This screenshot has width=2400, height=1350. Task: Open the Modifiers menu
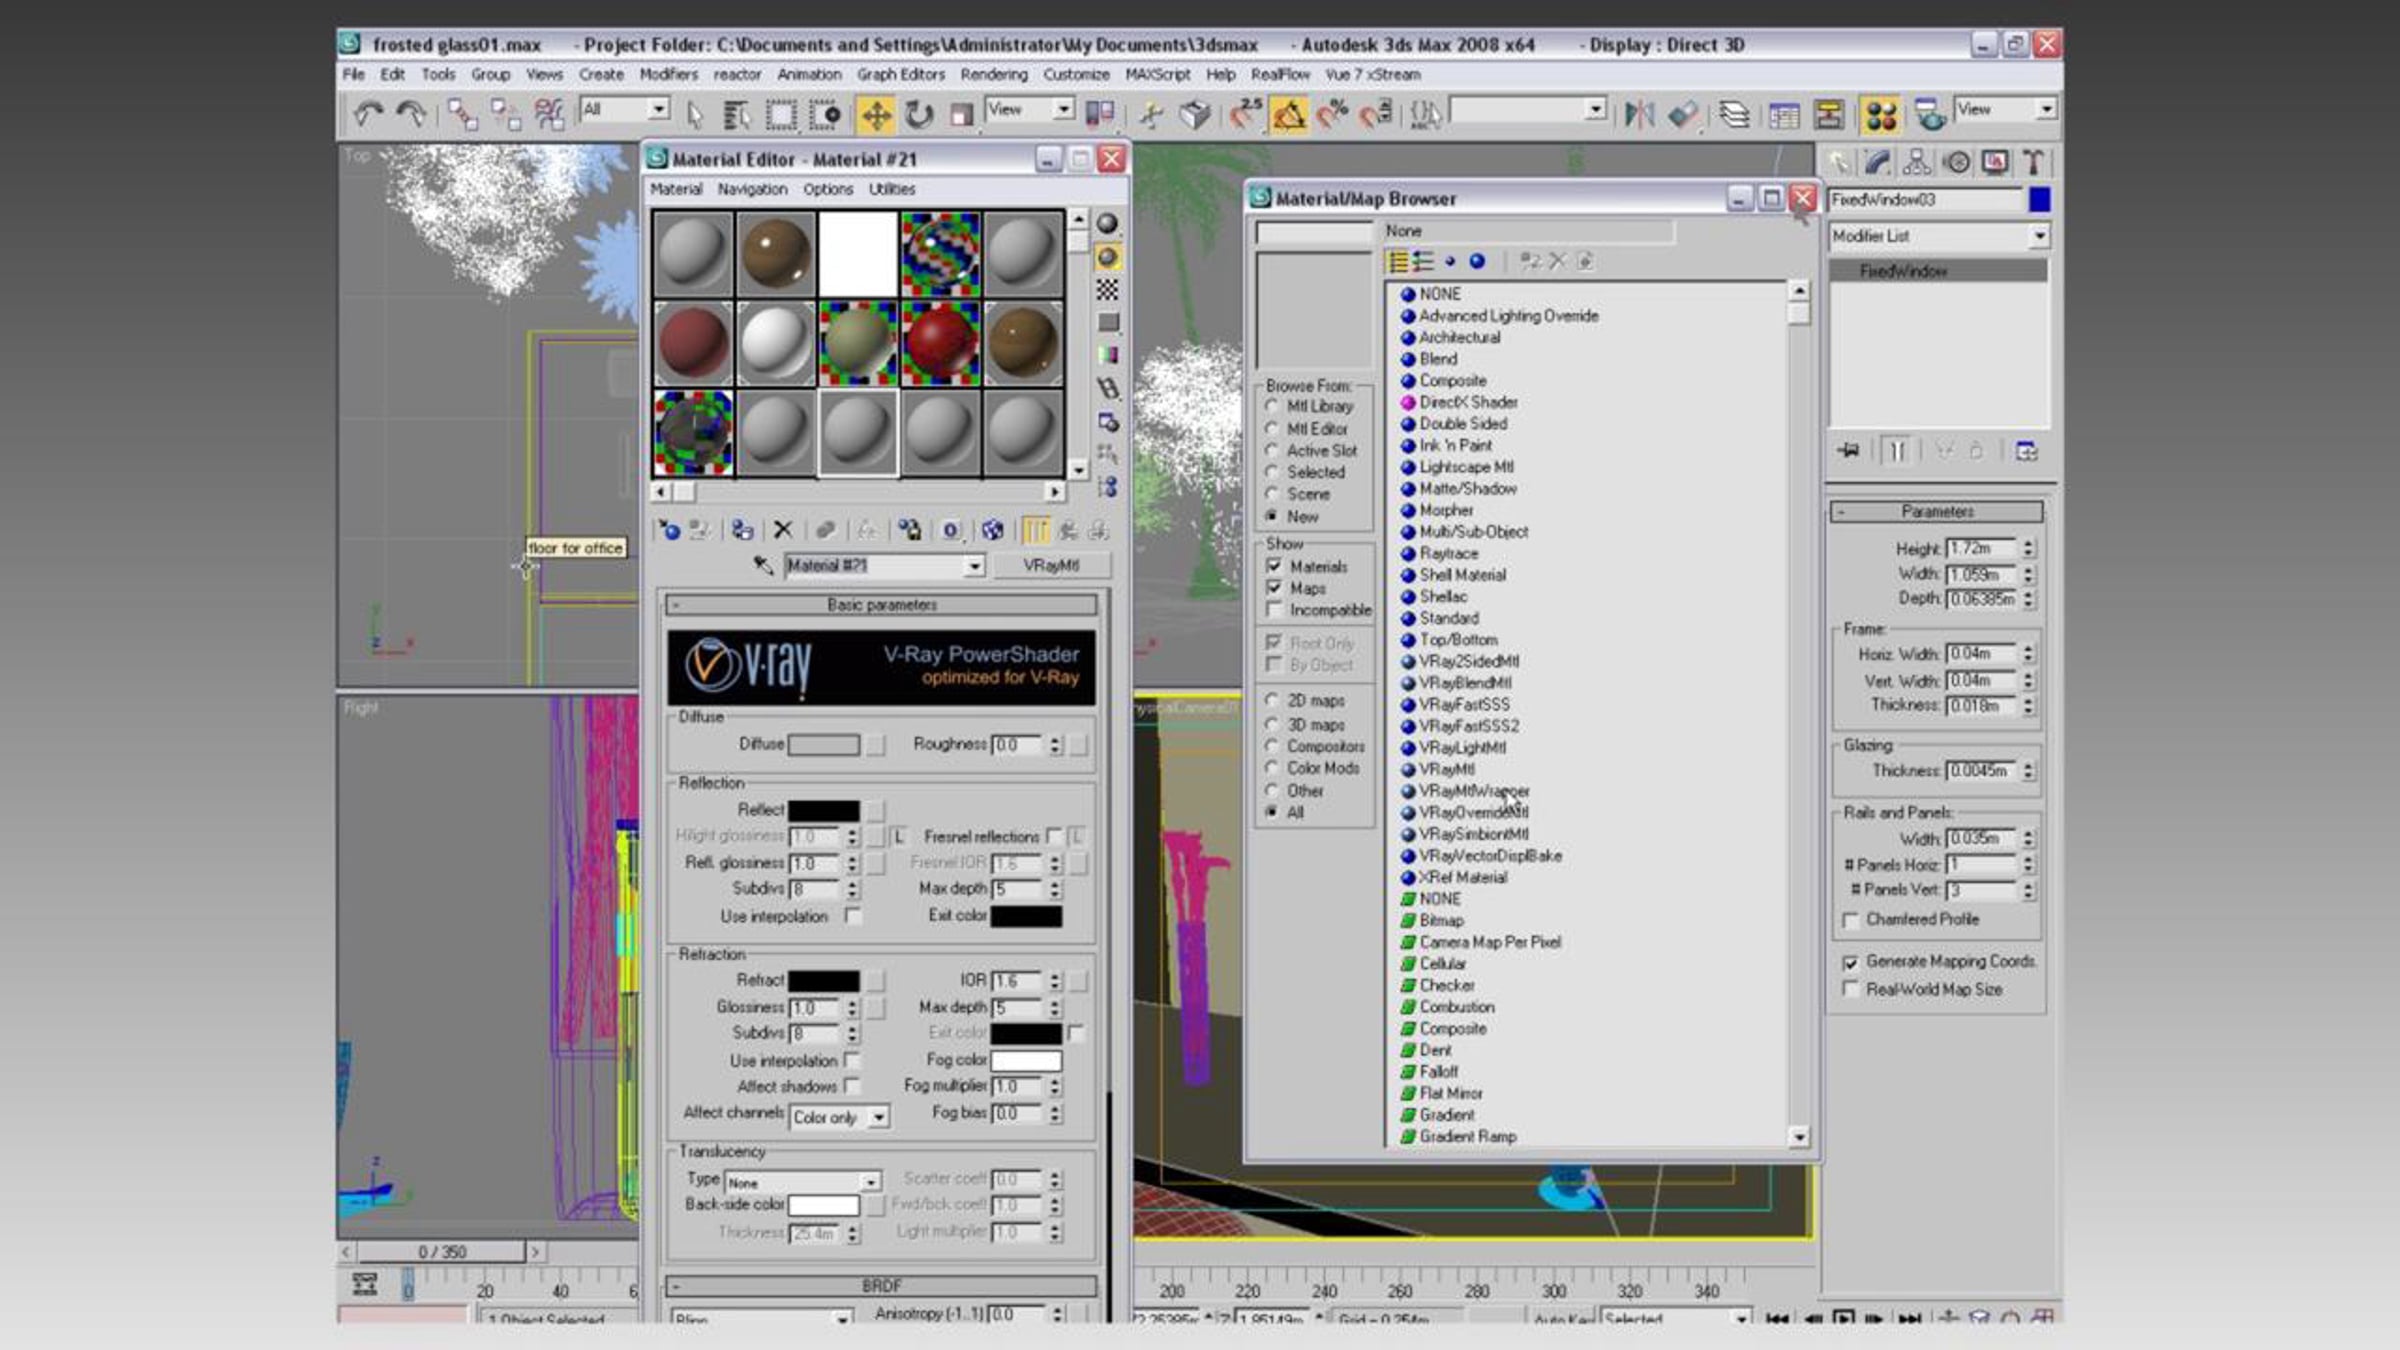(x=668, y=75)
